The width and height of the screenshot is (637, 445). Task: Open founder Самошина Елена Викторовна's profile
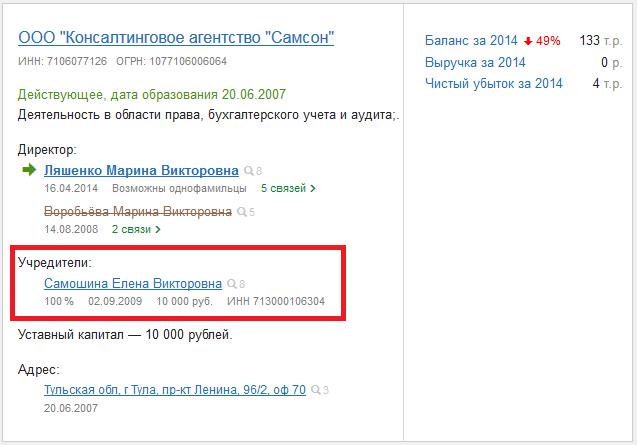pos(132,284)
